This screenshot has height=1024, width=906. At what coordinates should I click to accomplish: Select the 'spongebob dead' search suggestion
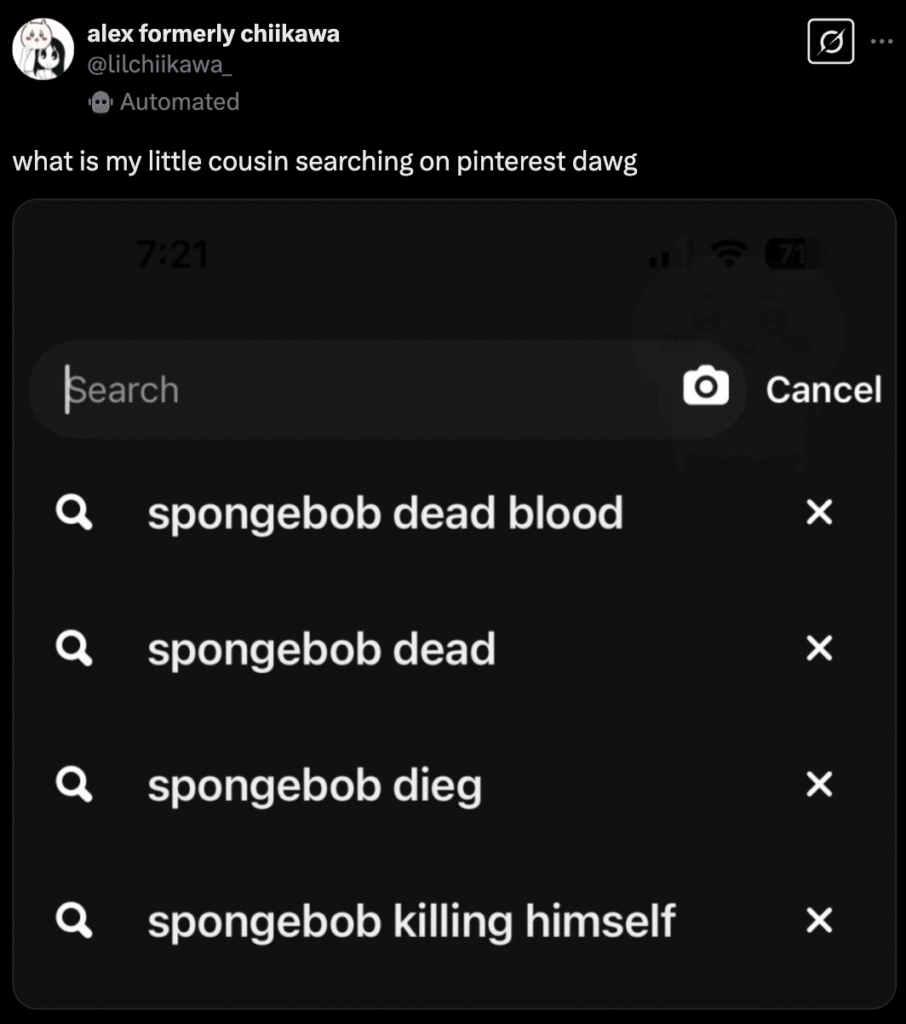pos(321,650)
